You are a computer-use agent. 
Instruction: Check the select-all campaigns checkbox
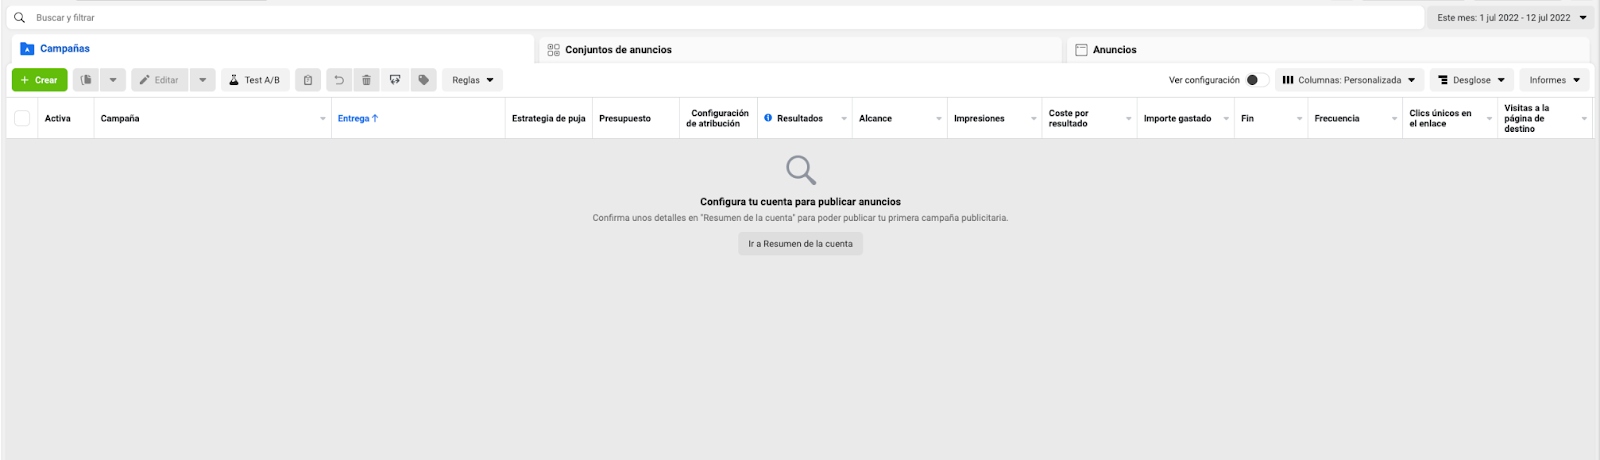[22, 118]
